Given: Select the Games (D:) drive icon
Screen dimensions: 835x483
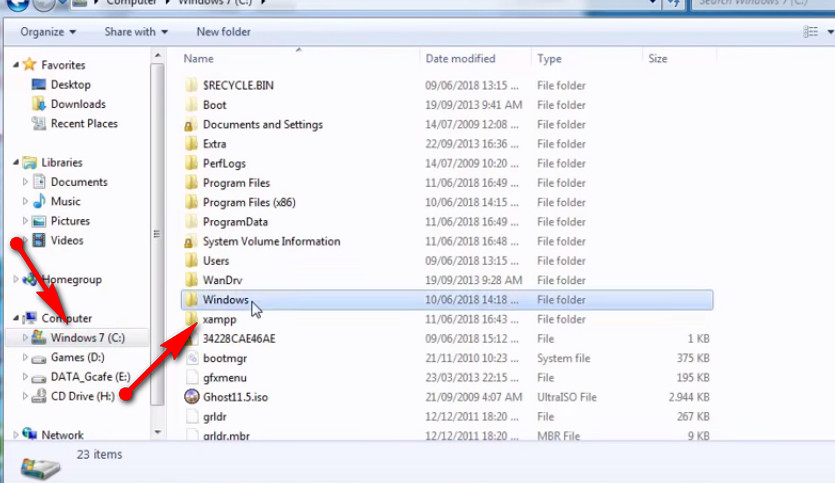Looking at the screenshot, I should click(39, 359).
